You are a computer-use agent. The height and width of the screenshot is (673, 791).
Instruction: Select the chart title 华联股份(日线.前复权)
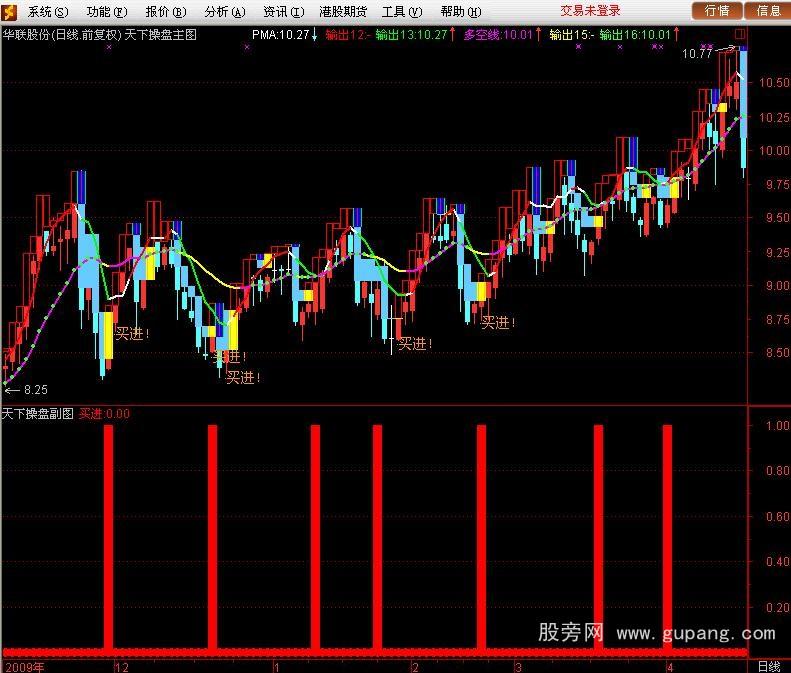[62, 35]
